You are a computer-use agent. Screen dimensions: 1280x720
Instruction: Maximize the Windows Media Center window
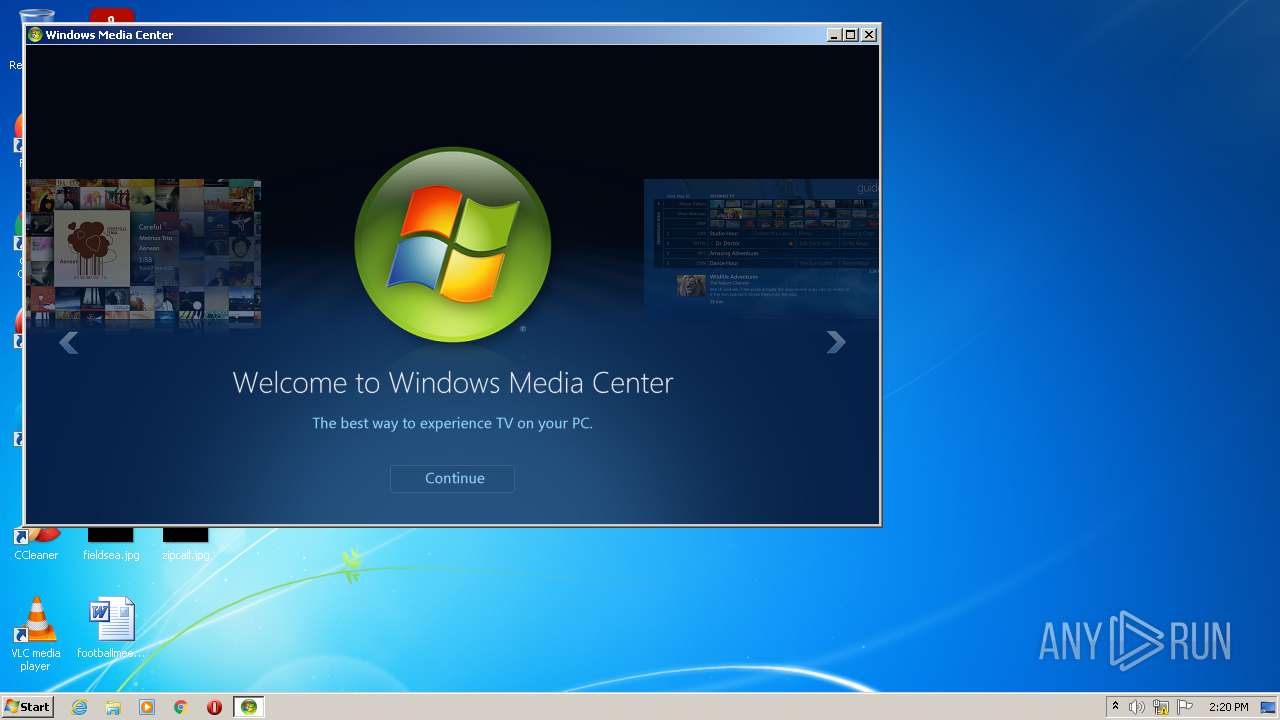(x=851, y=34)
